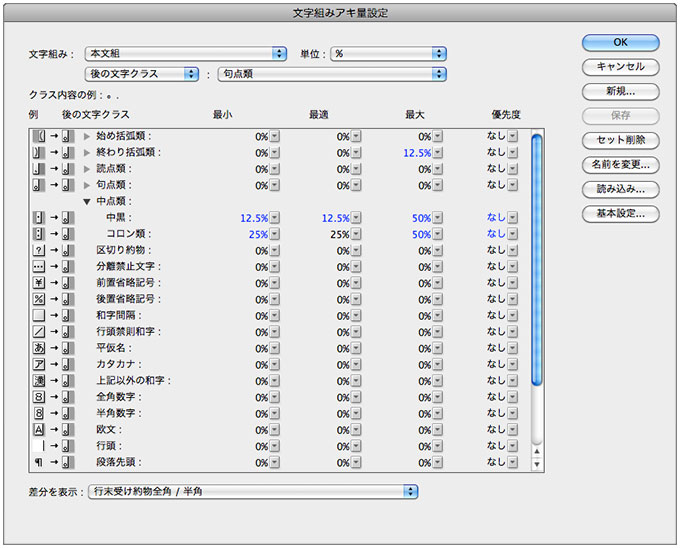Click the pilcrow icon in 段落先頭 row

coord(39,463)
